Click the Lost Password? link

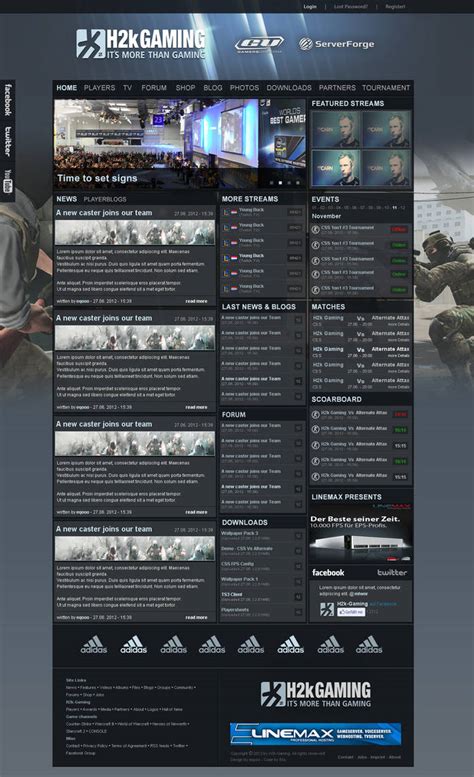pos(351,7)
